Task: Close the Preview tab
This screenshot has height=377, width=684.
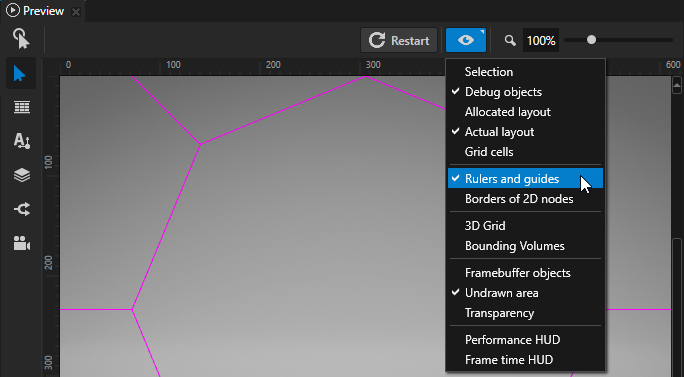Action: pos(76,12)
